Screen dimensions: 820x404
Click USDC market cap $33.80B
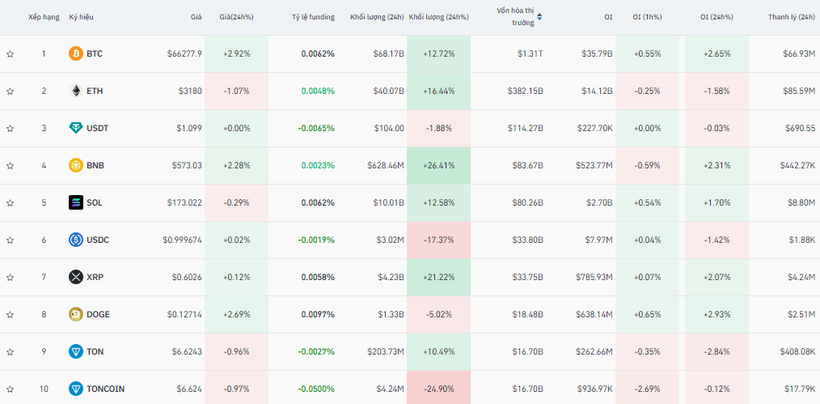click(x=528, y=240)
